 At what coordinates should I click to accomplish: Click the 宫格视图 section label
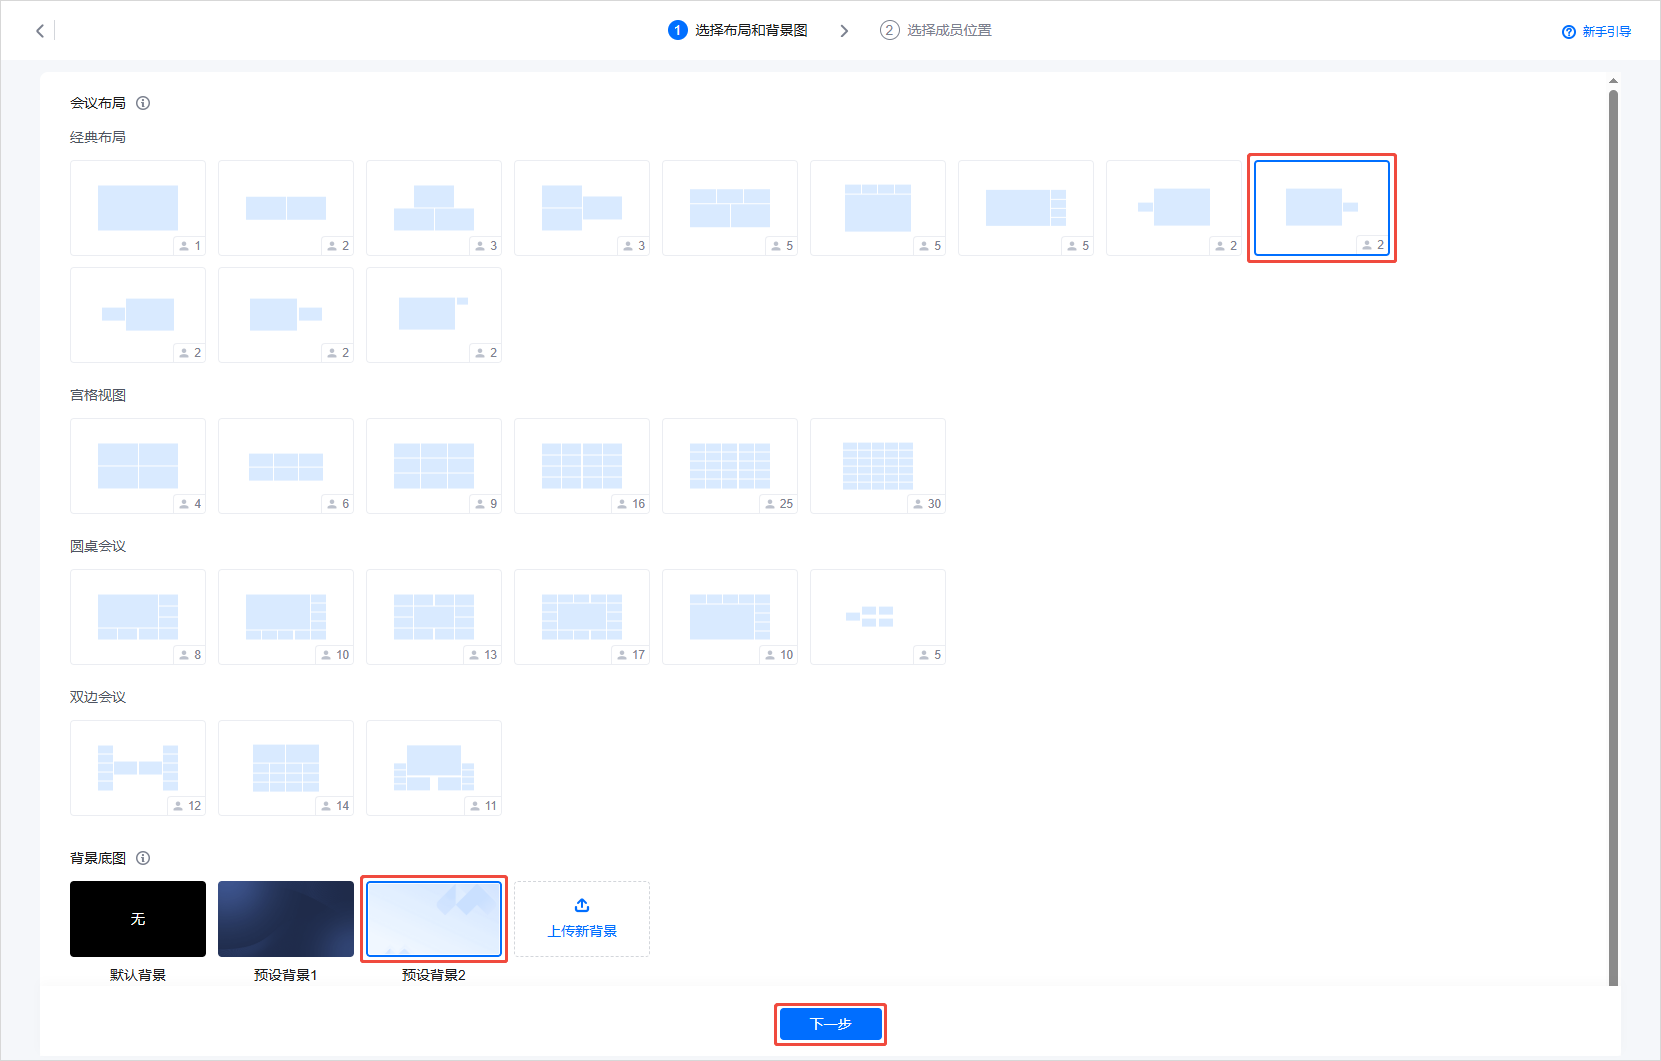(98, 395)
